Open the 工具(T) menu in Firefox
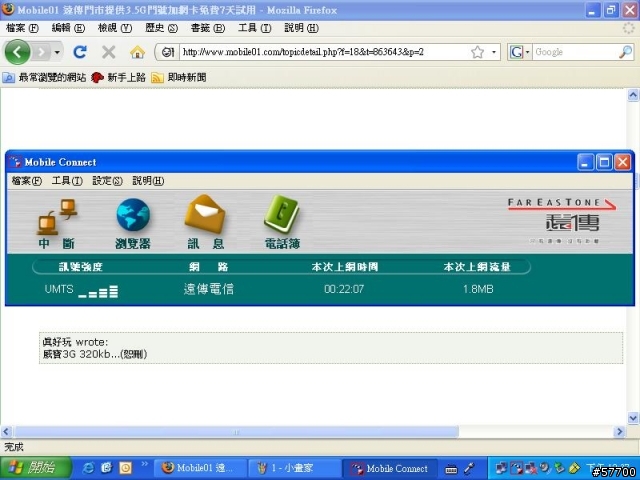The width and height of the screenshot is (640, 480). pos(255,28)
